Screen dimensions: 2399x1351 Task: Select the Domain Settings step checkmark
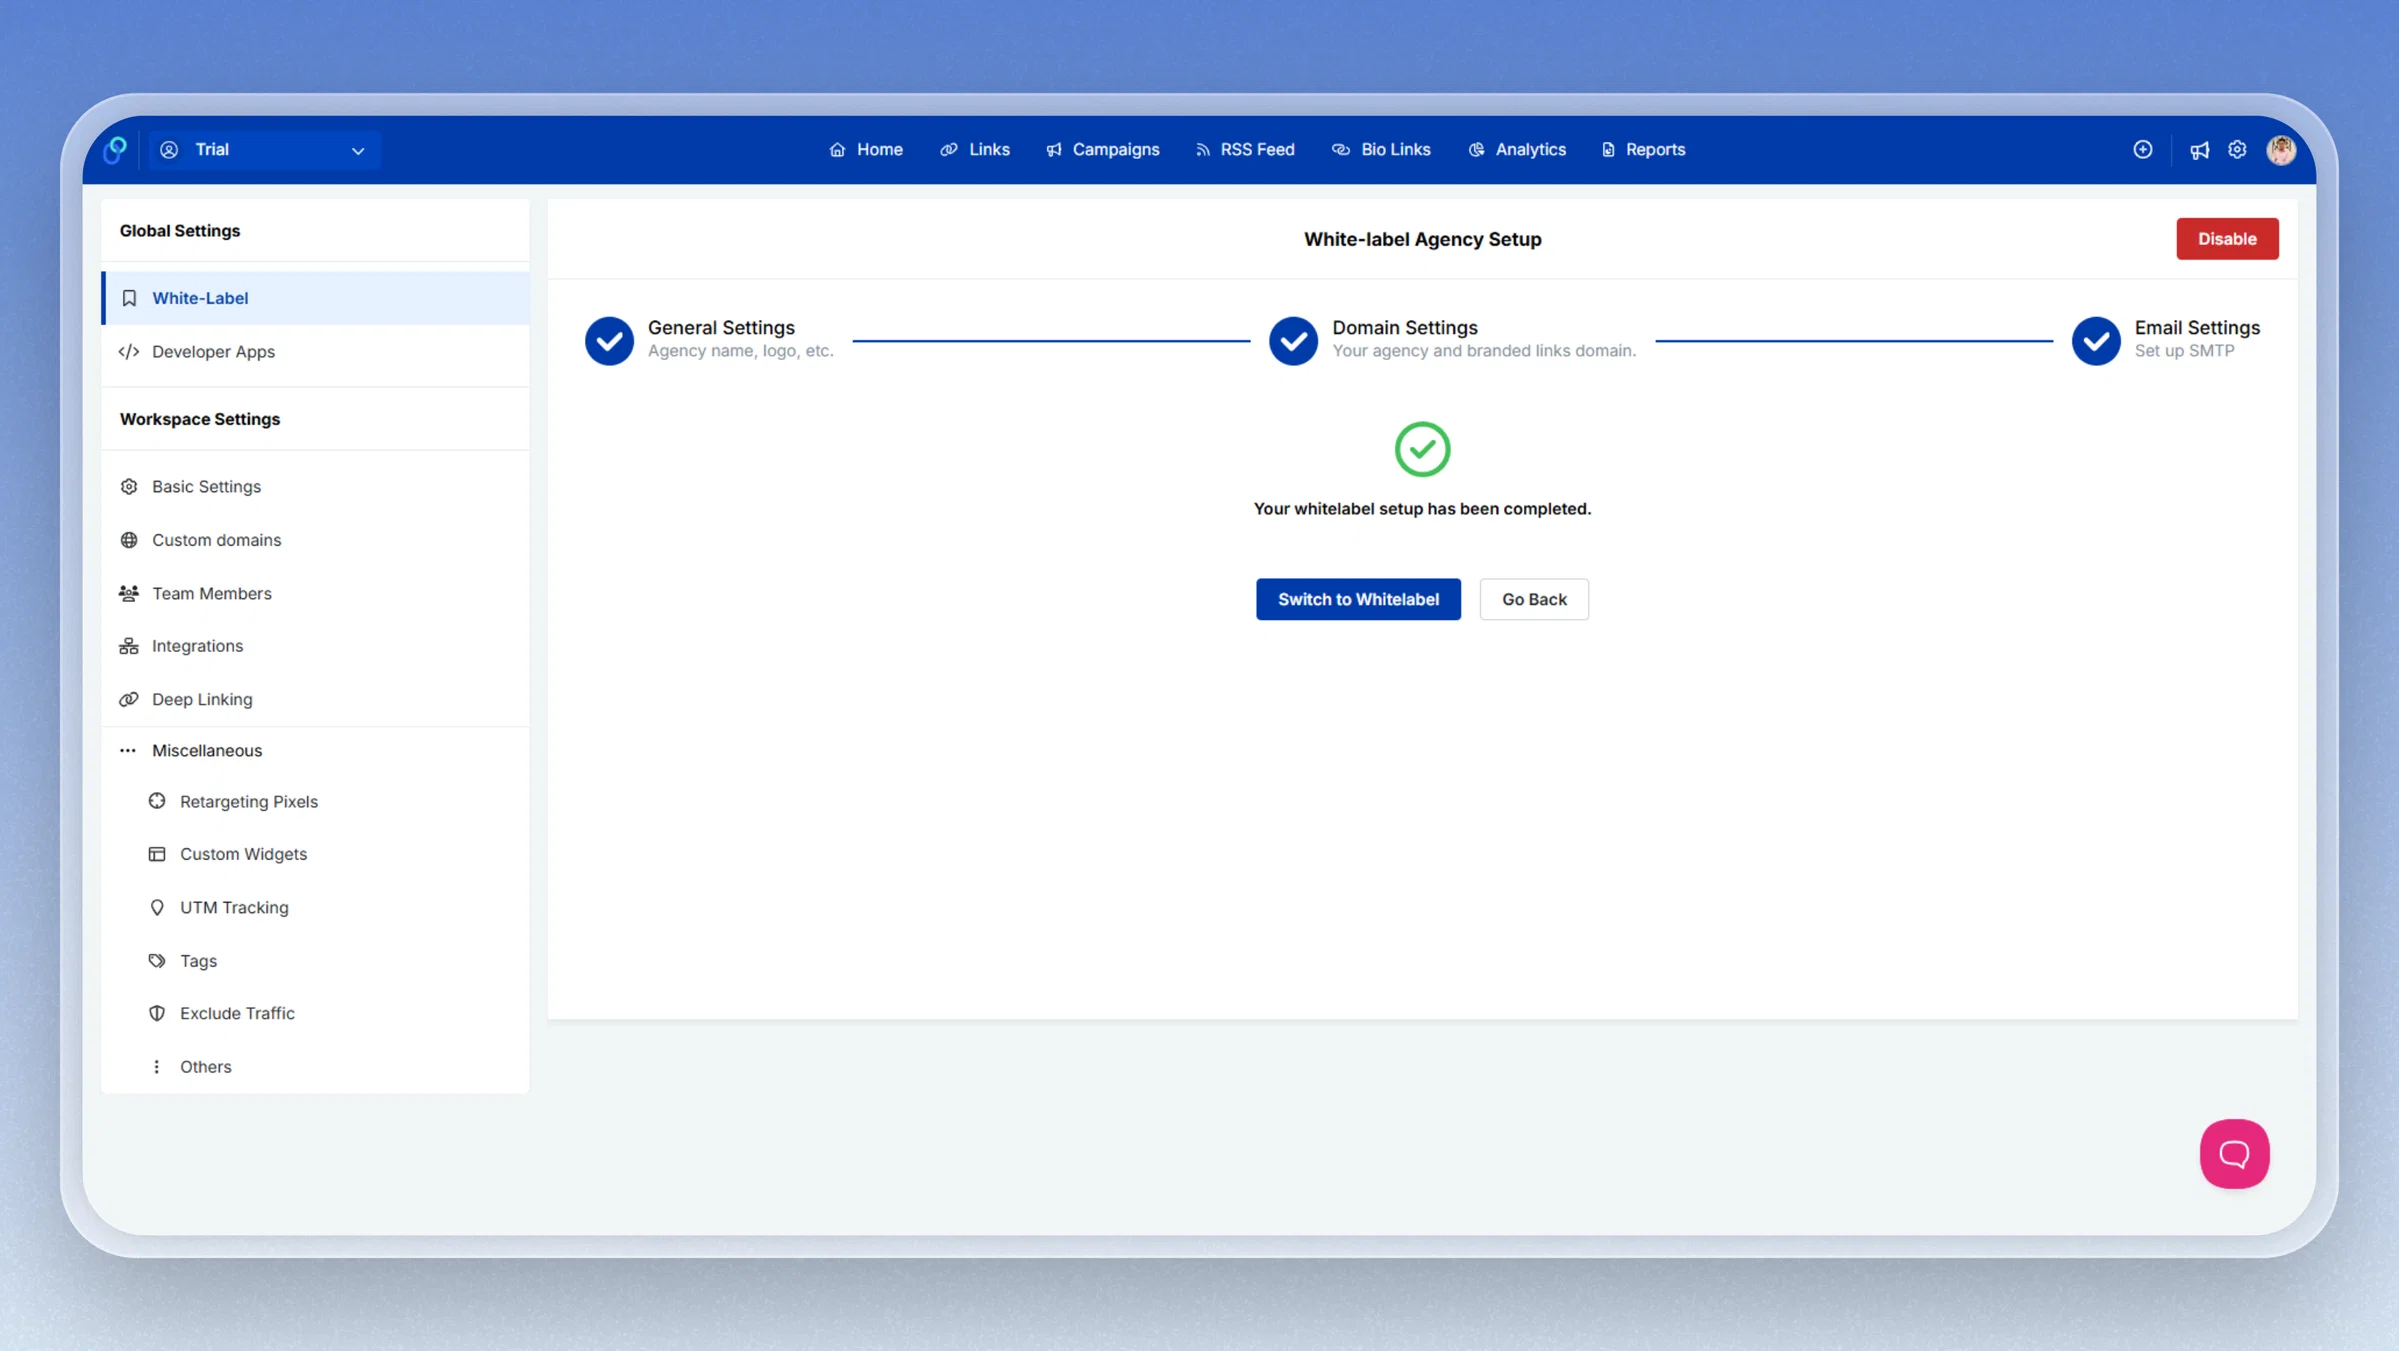(x=1293, y=340)
